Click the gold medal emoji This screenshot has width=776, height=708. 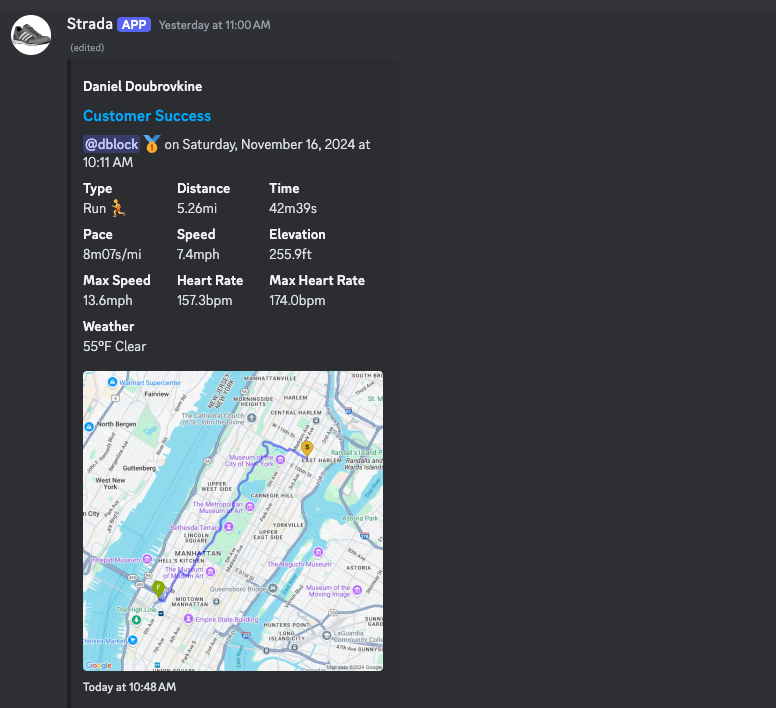[x=151, y=144]
